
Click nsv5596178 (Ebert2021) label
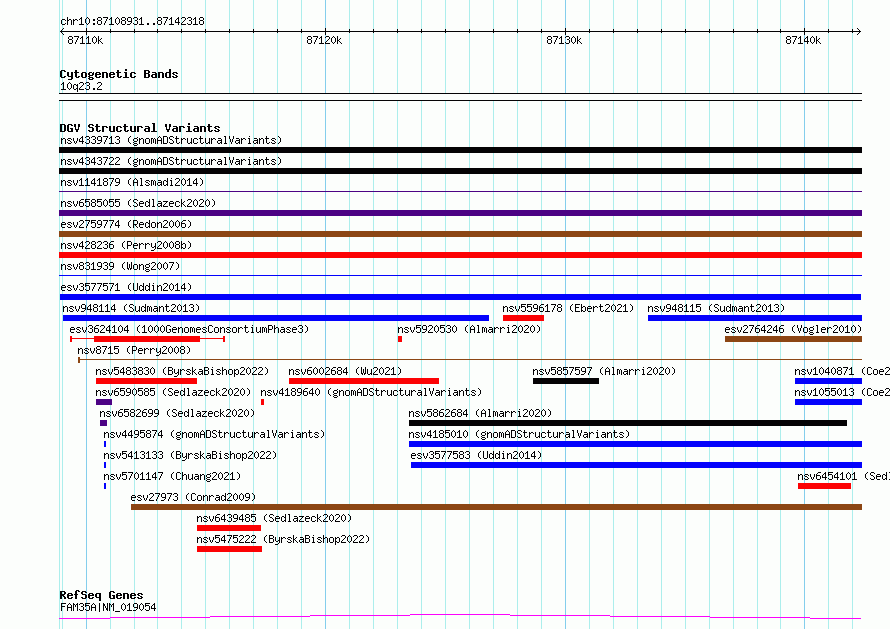[568, 308]
